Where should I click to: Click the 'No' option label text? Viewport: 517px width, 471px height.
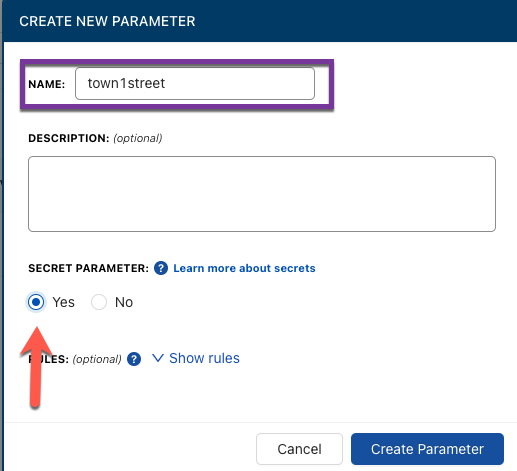click(x=124, y=302)
